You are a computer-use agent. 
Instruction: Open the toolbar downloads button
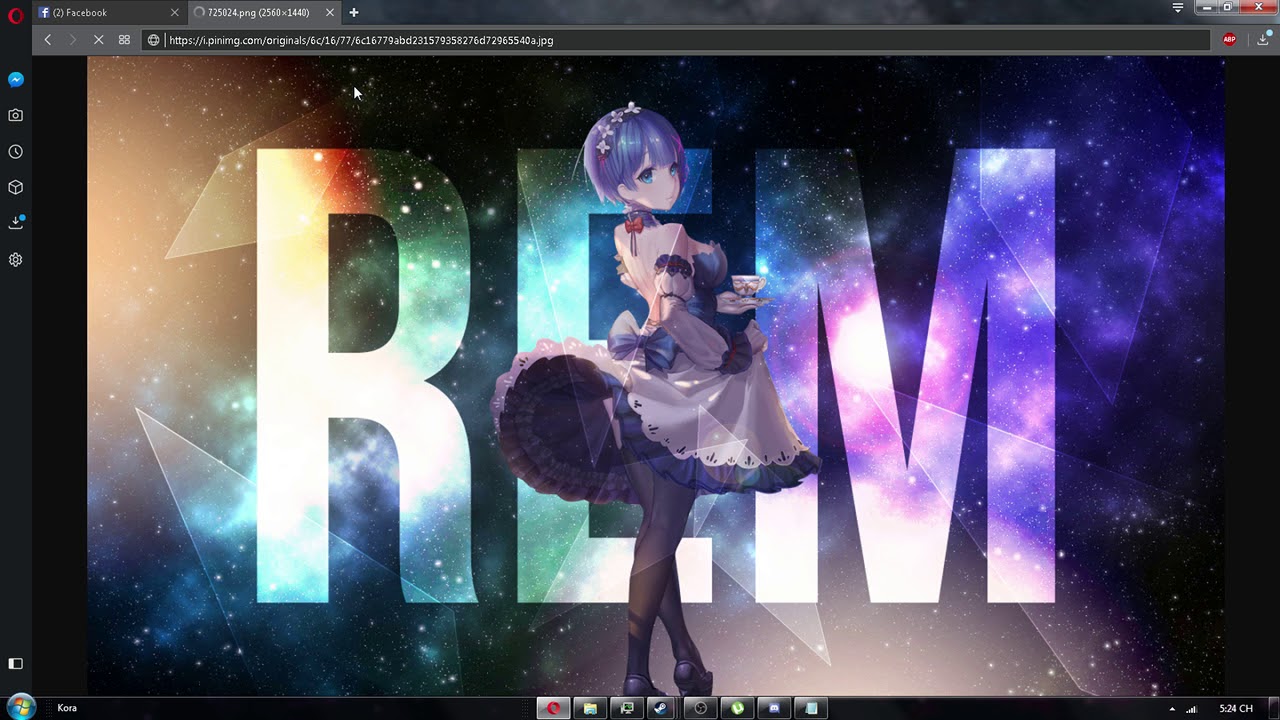coord(1263,40)
